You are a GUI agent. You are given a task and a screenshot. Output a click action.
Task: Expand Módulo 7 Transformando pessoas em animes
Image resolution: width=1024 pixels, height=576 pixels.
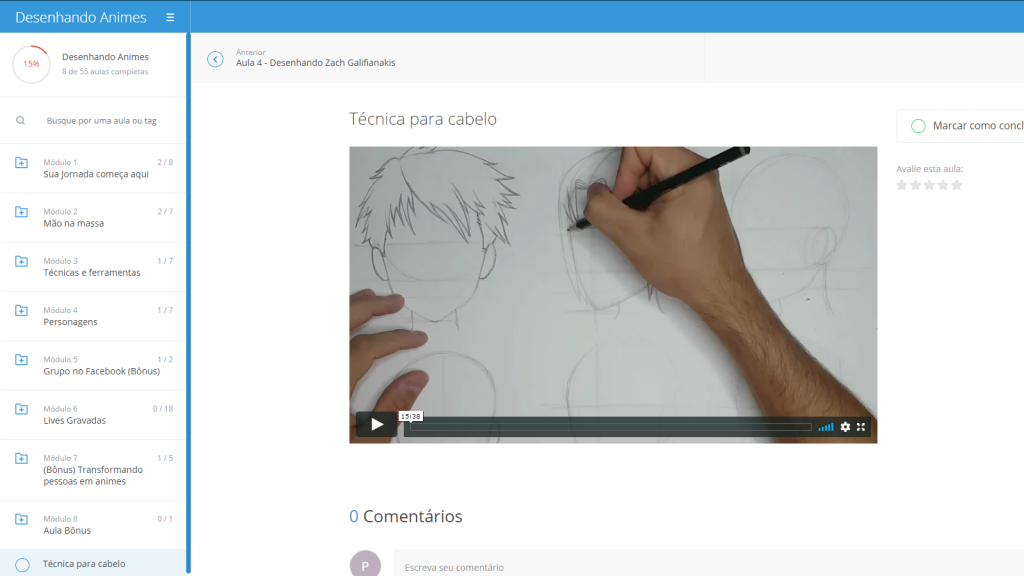pos(93,470)
